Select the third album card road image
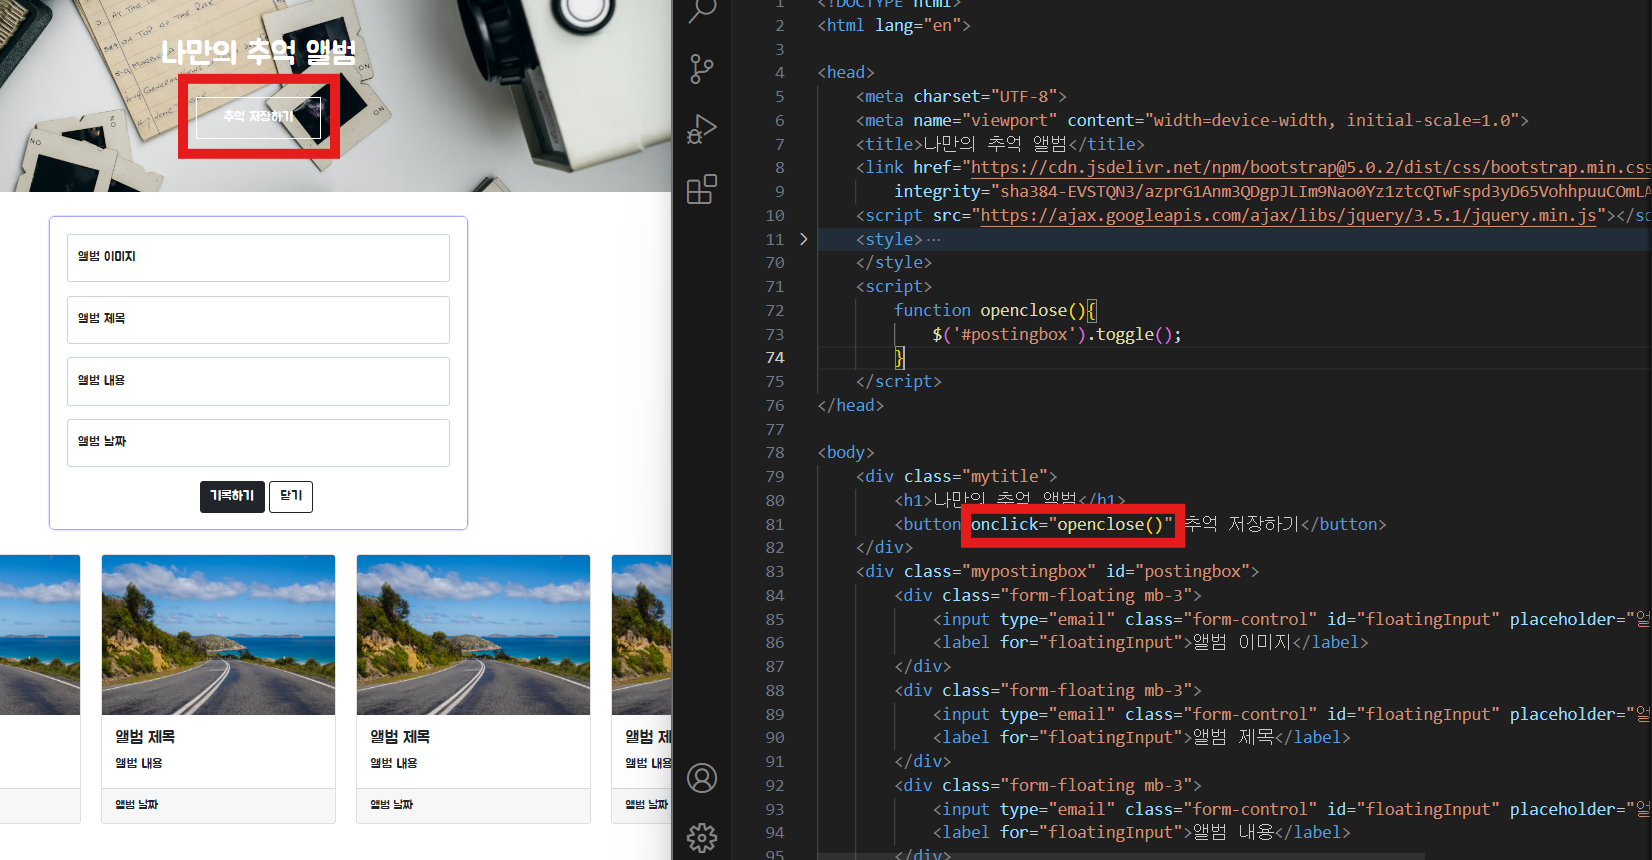This screenshot has width=1652, height=860. [x=473, y=635]
